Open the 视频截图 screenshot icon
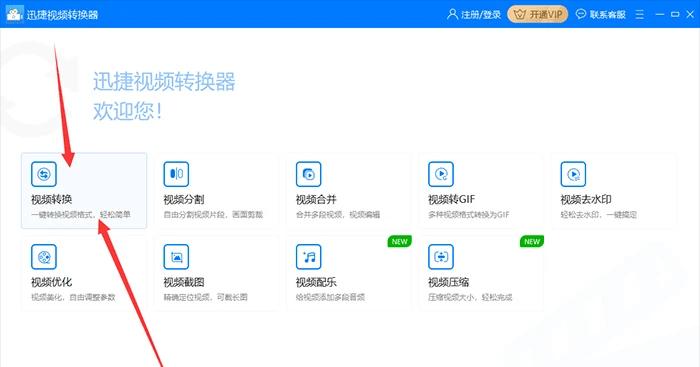The width and height of the screenshot is (700, 367). click(176, 257)
